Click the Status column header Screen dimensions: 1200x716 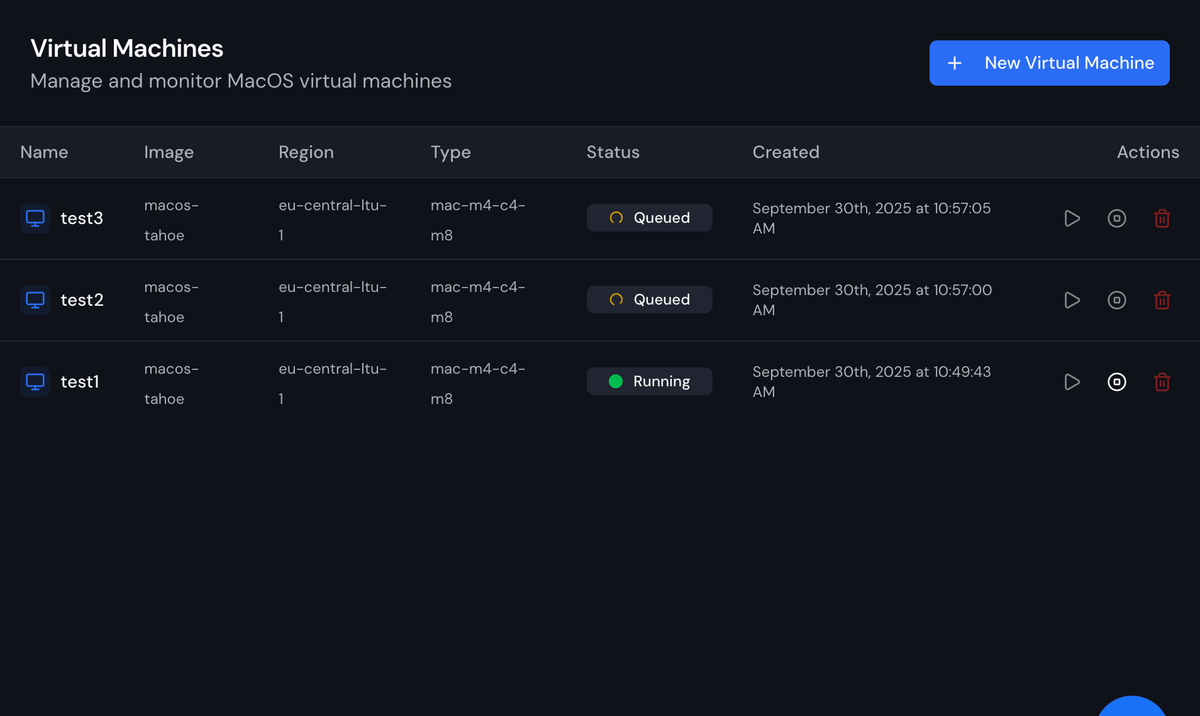pos(613,152)
